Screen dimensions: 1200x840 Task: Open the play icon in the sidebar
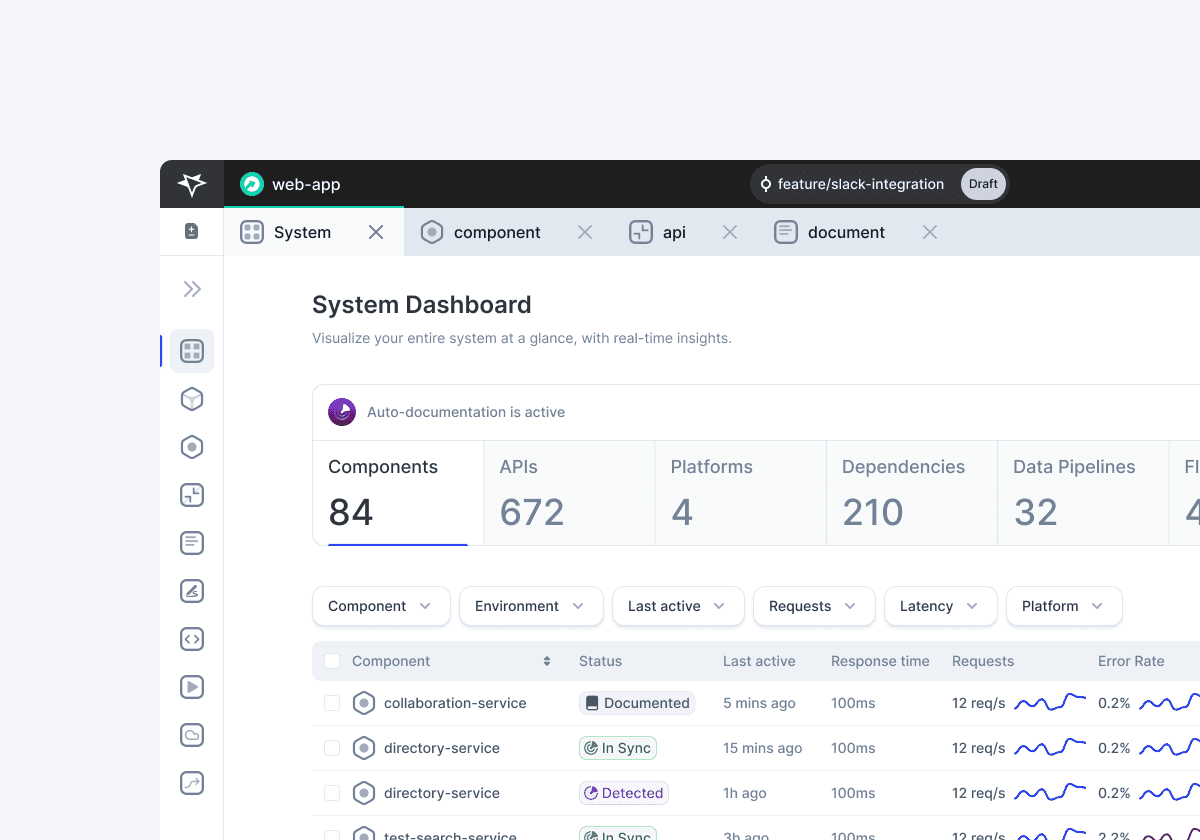click(192, 687)
